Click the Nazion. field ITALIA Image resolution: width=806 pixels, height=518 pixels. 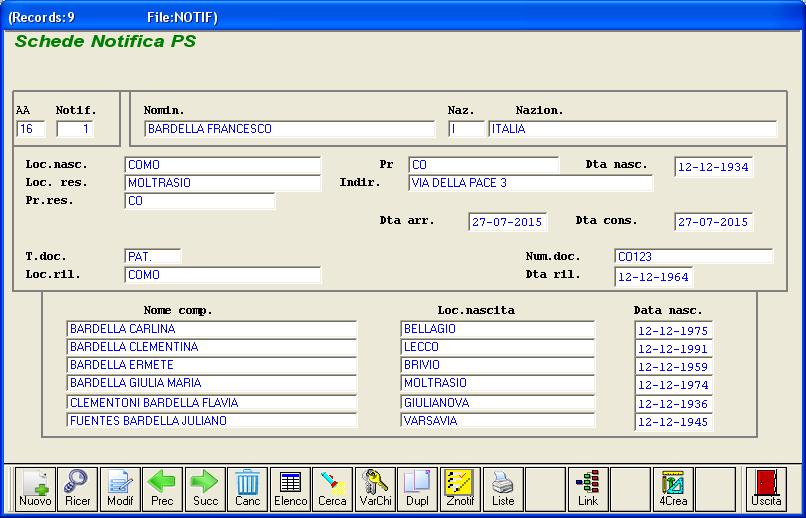coord(633,128)
